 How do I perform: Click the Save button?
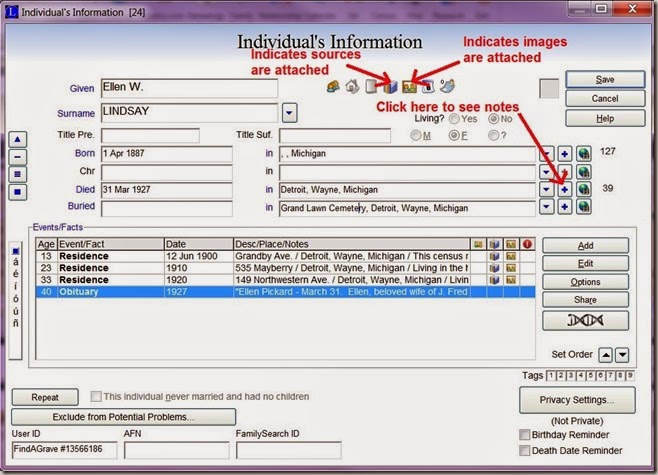click(x=605, y=79)
